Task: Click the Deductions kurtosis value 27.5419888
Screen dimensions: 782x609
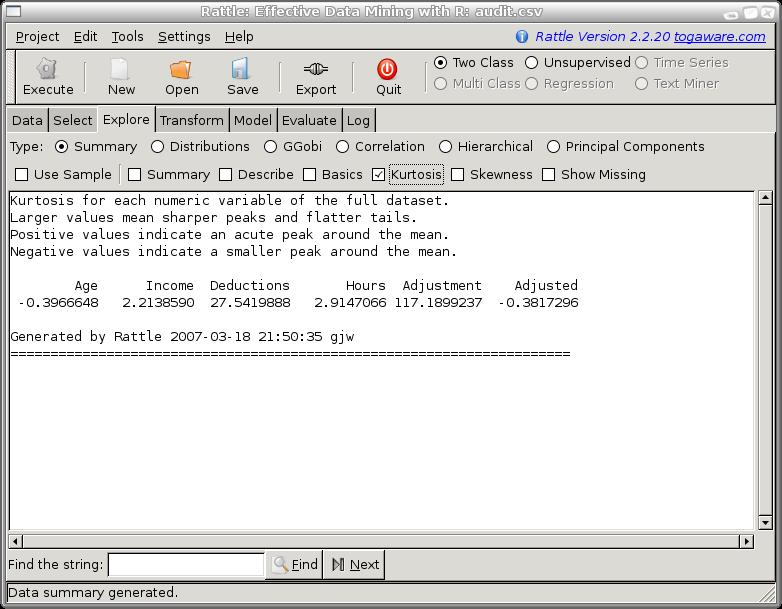Action: (x=250, y=303)
